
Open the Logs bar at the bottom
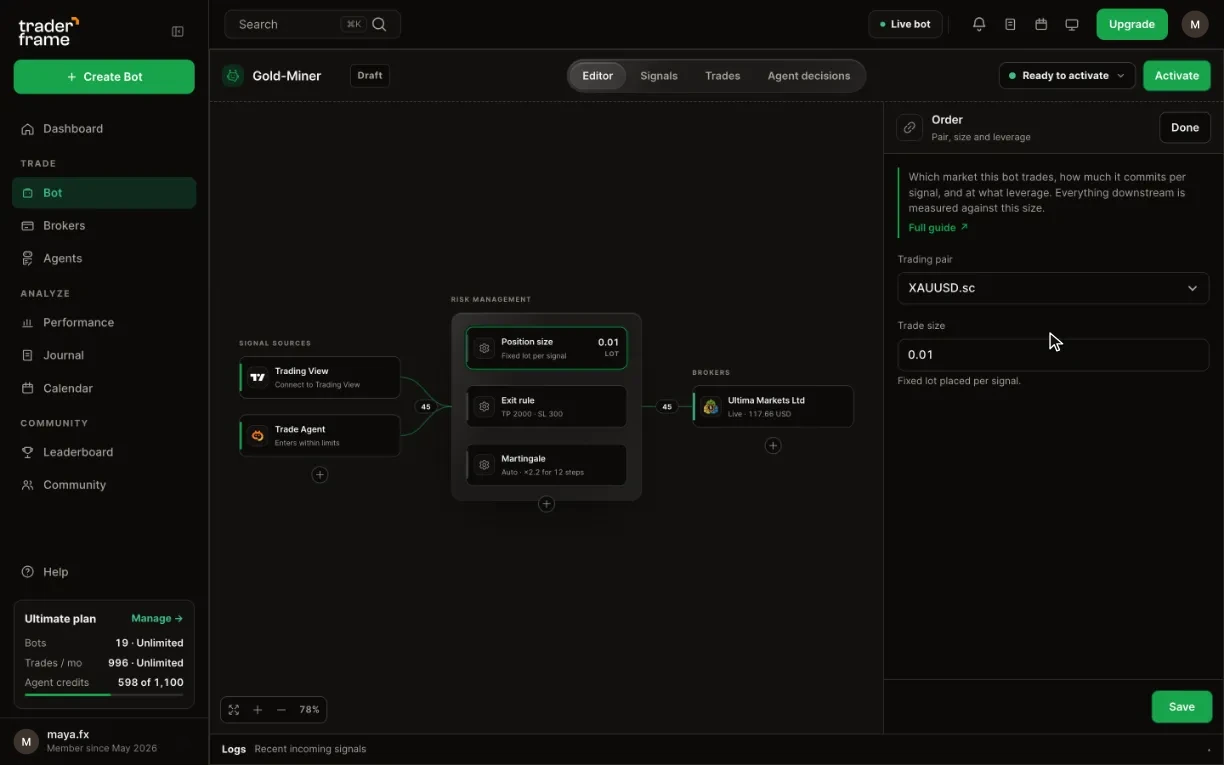click(x=716, y=749)
